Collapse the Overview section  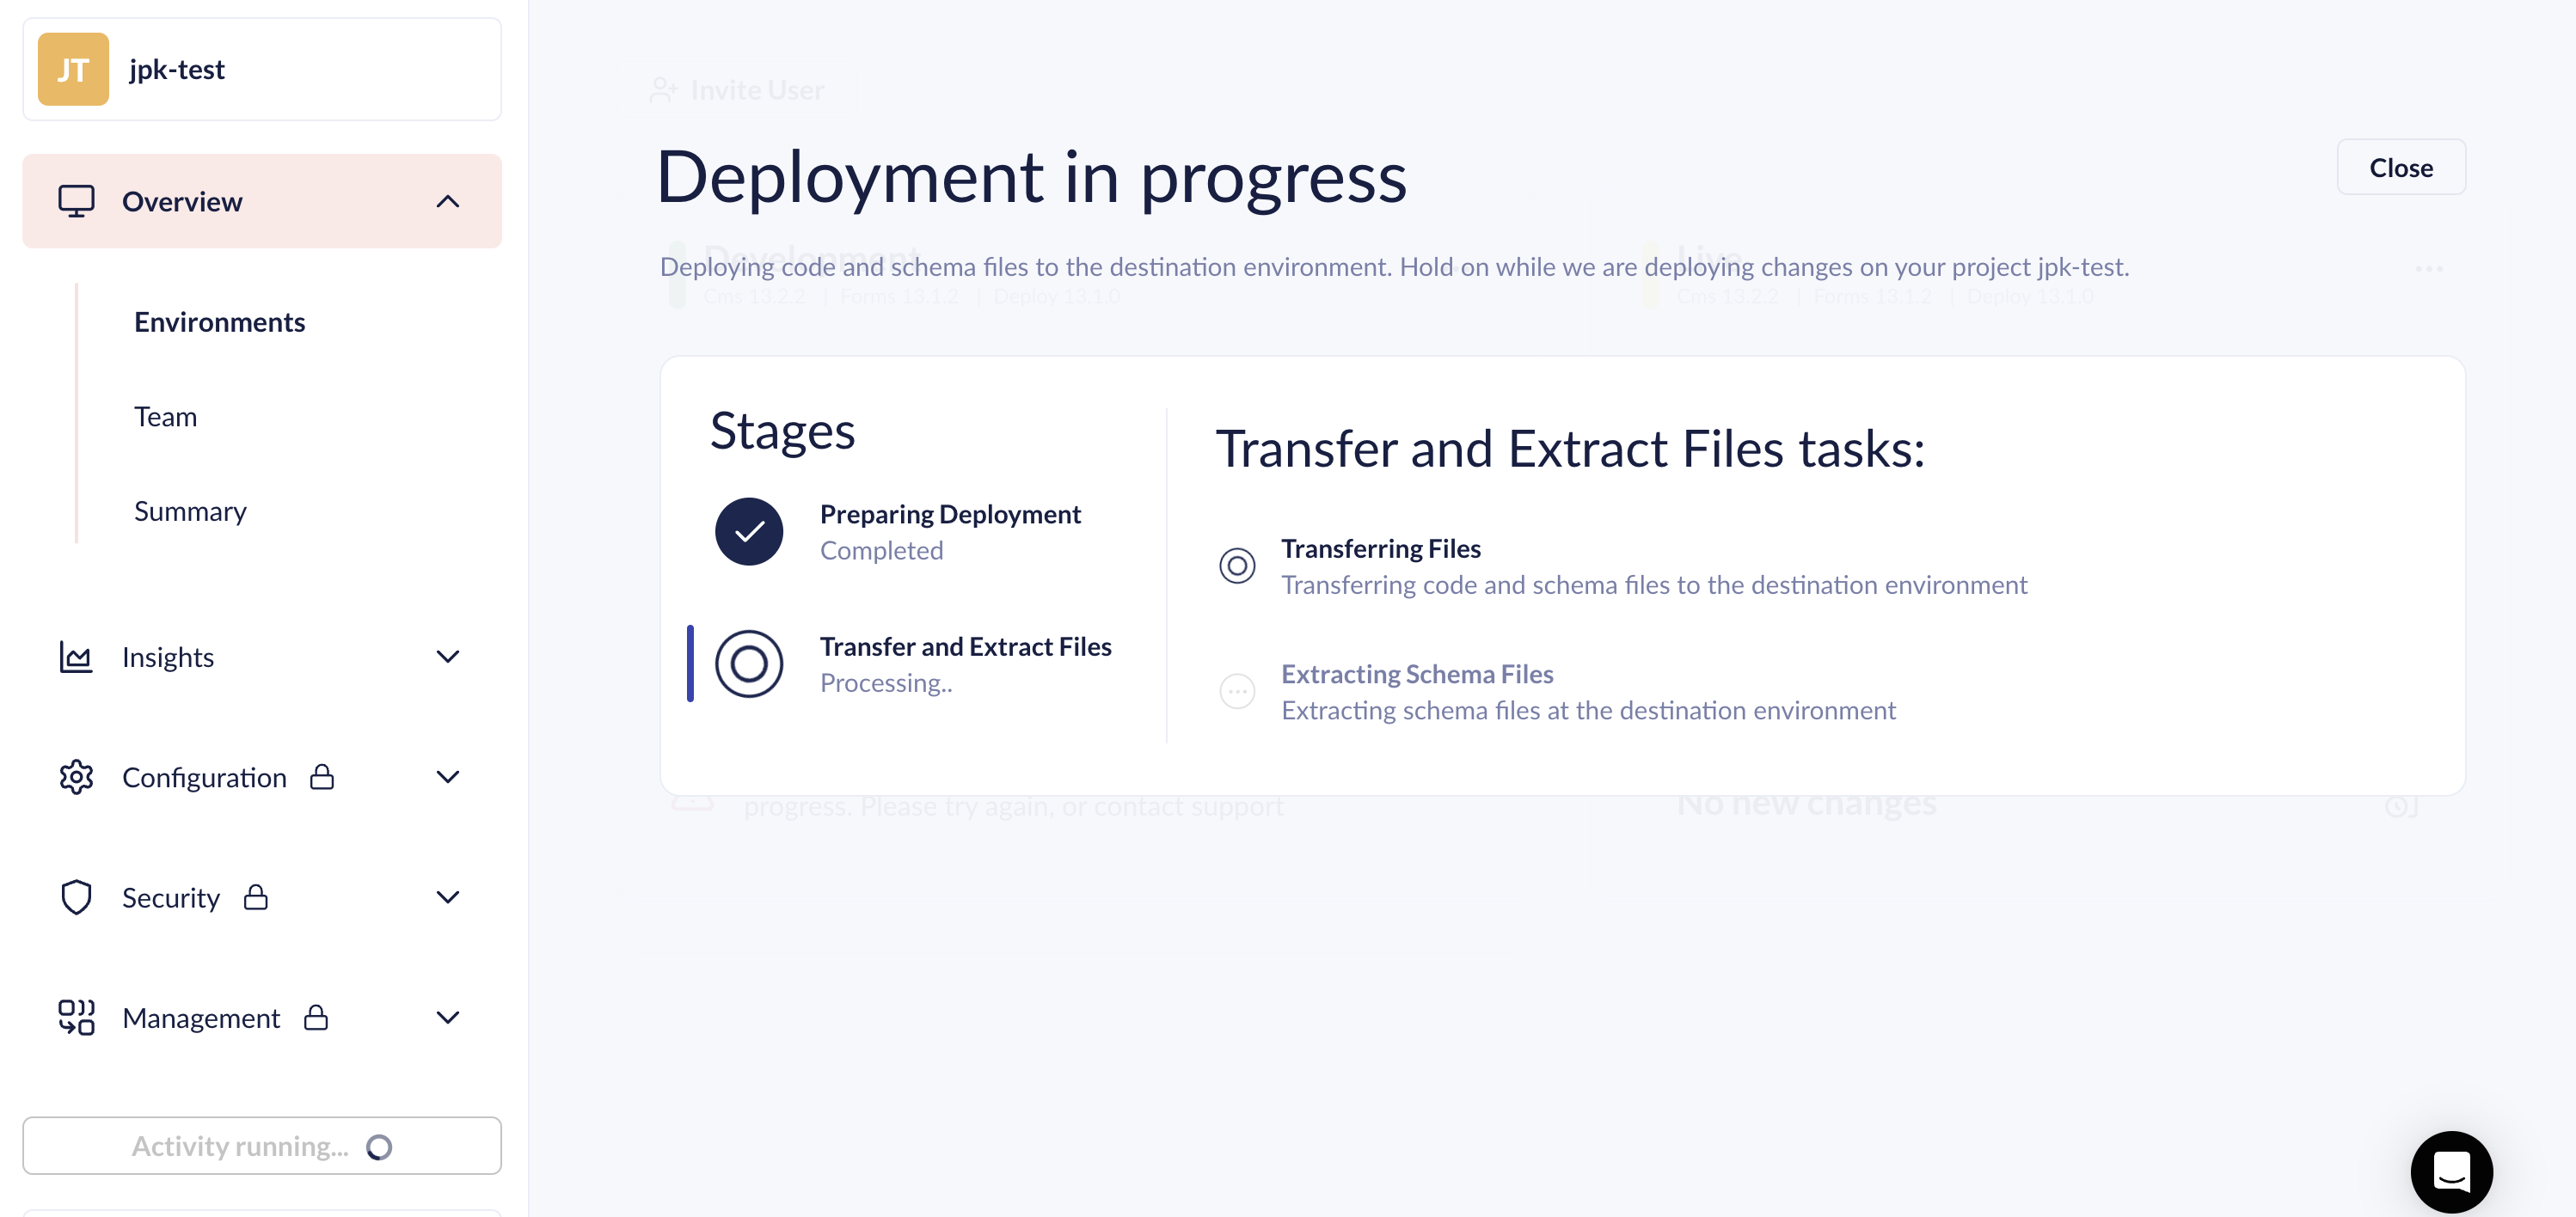coord(448,201)
